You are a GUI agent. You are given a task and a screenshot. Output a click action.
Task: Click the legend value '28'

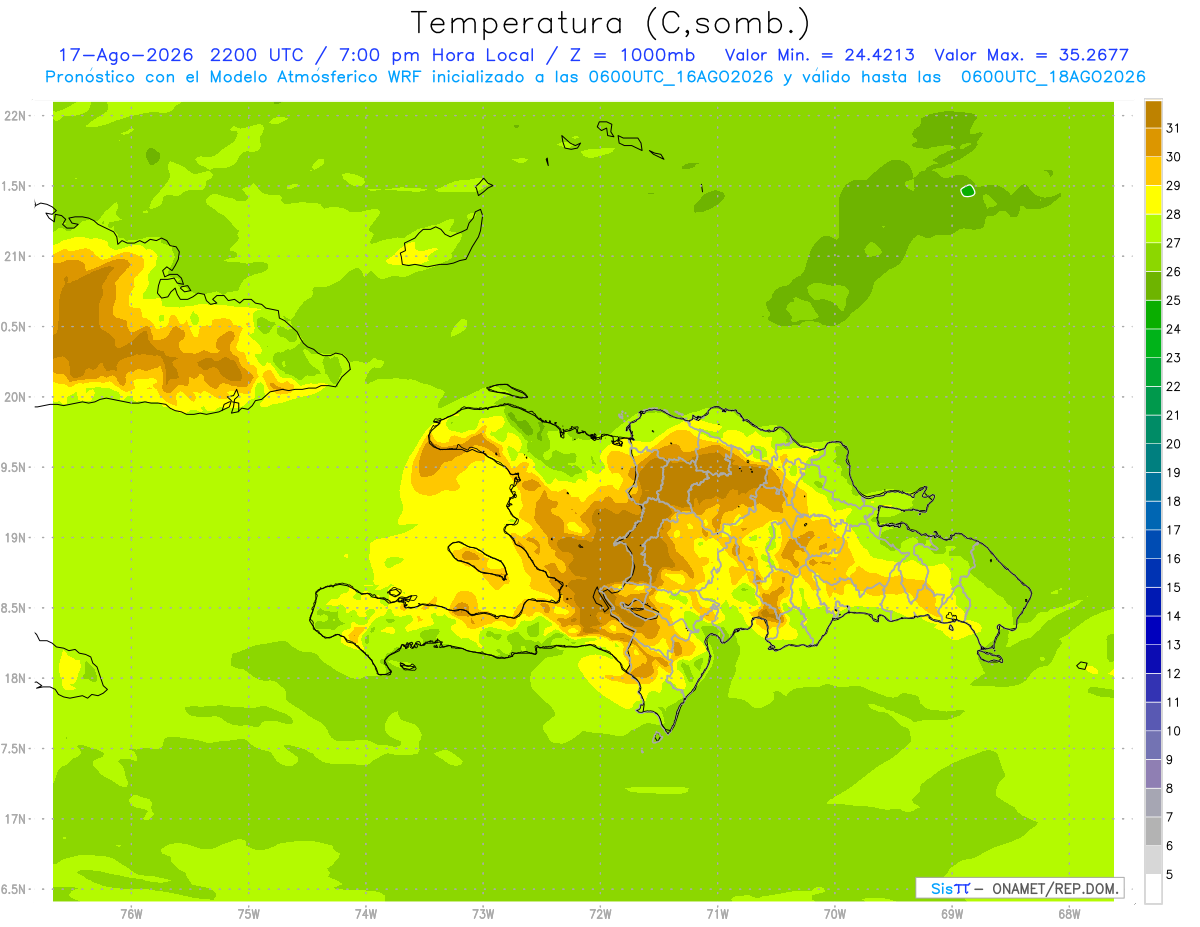click(x=1173, y=214)
